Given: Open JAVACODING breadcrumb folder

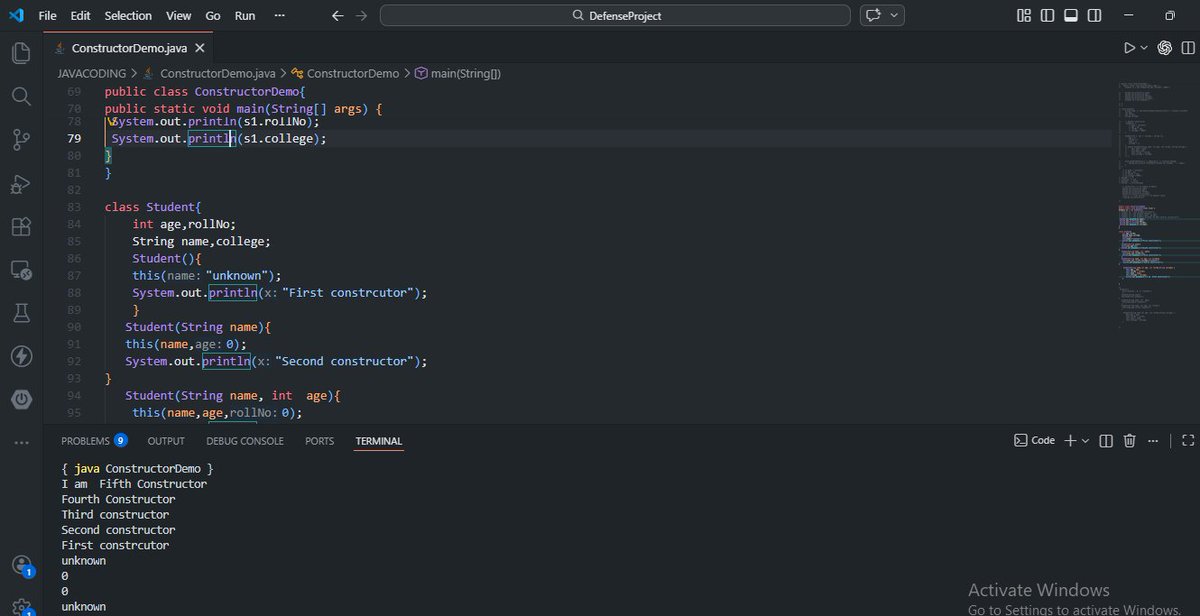Looking at the screenshot, I should pyautogui.click(x=92, y=73).
